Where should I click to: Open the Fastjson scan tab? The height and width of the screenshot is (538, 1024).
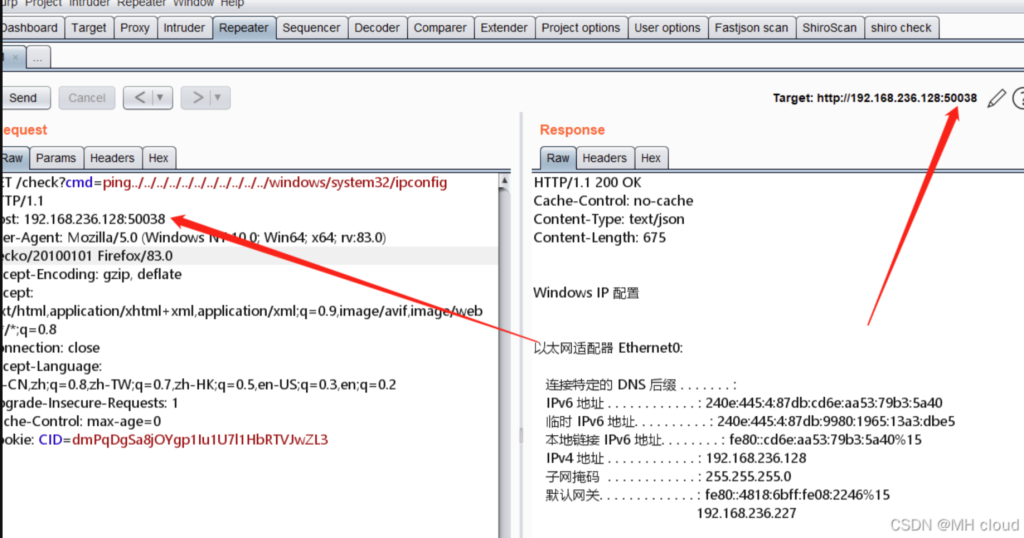(x=751, y=28)
